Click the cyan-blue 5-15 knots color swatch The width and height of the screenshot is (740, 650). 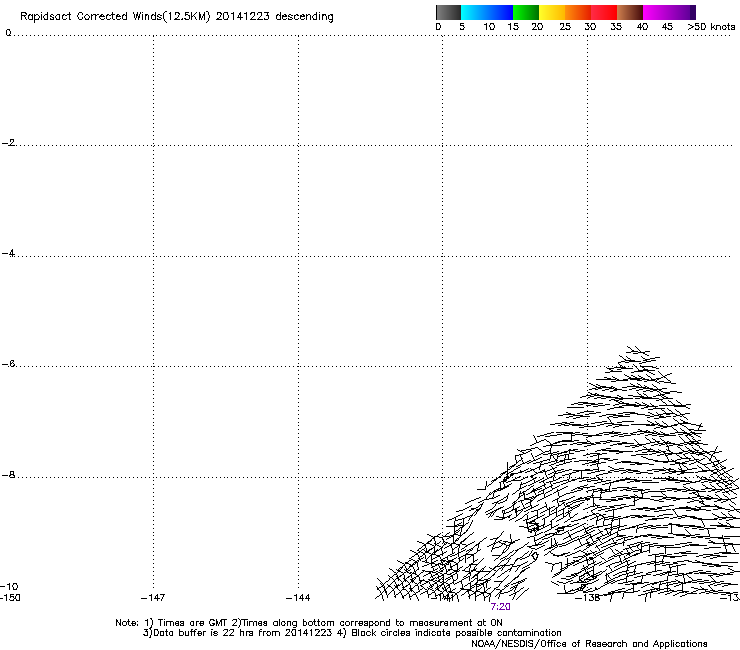[487, 12]
